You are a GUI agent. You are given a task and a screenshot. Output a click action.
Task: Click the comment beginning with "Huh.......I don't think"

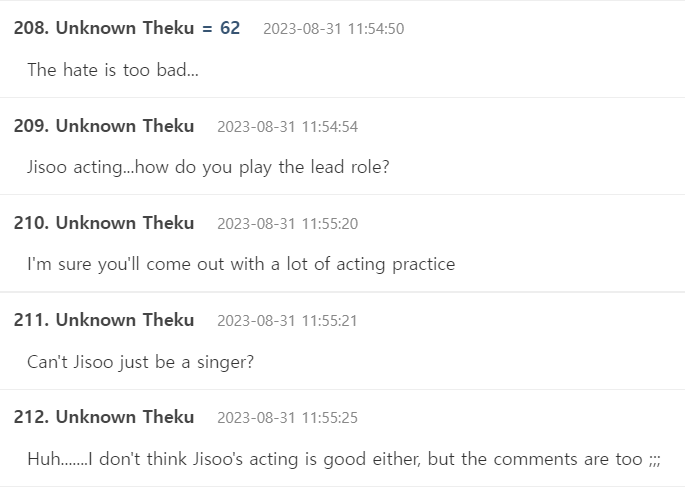(344, 459)
